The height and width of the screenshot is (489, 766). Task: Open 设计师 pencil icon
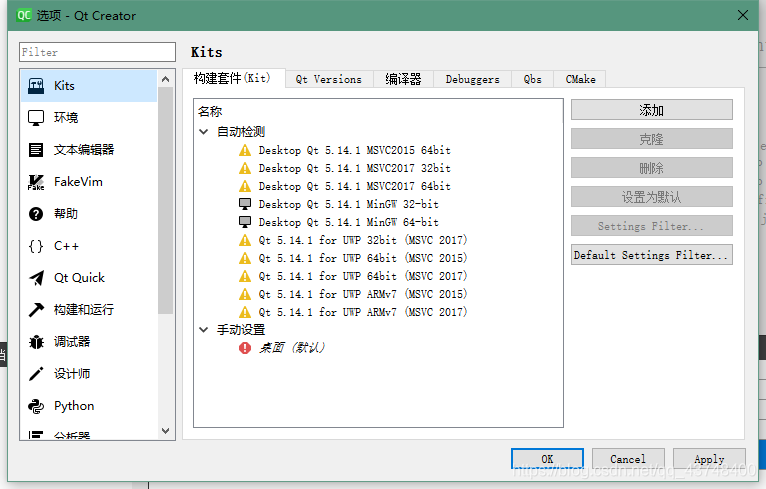coord(36,374)
